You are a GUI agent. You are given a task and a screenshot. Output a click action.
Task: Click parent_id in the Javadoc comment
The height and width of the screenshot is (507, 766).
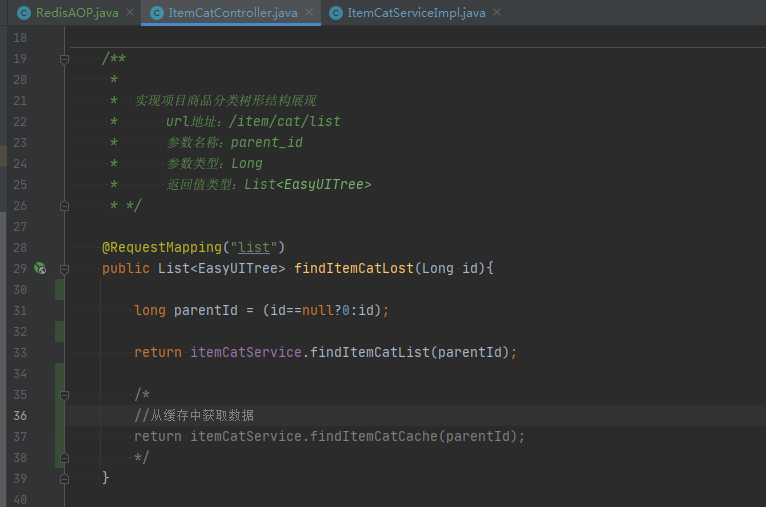[267, 142]
